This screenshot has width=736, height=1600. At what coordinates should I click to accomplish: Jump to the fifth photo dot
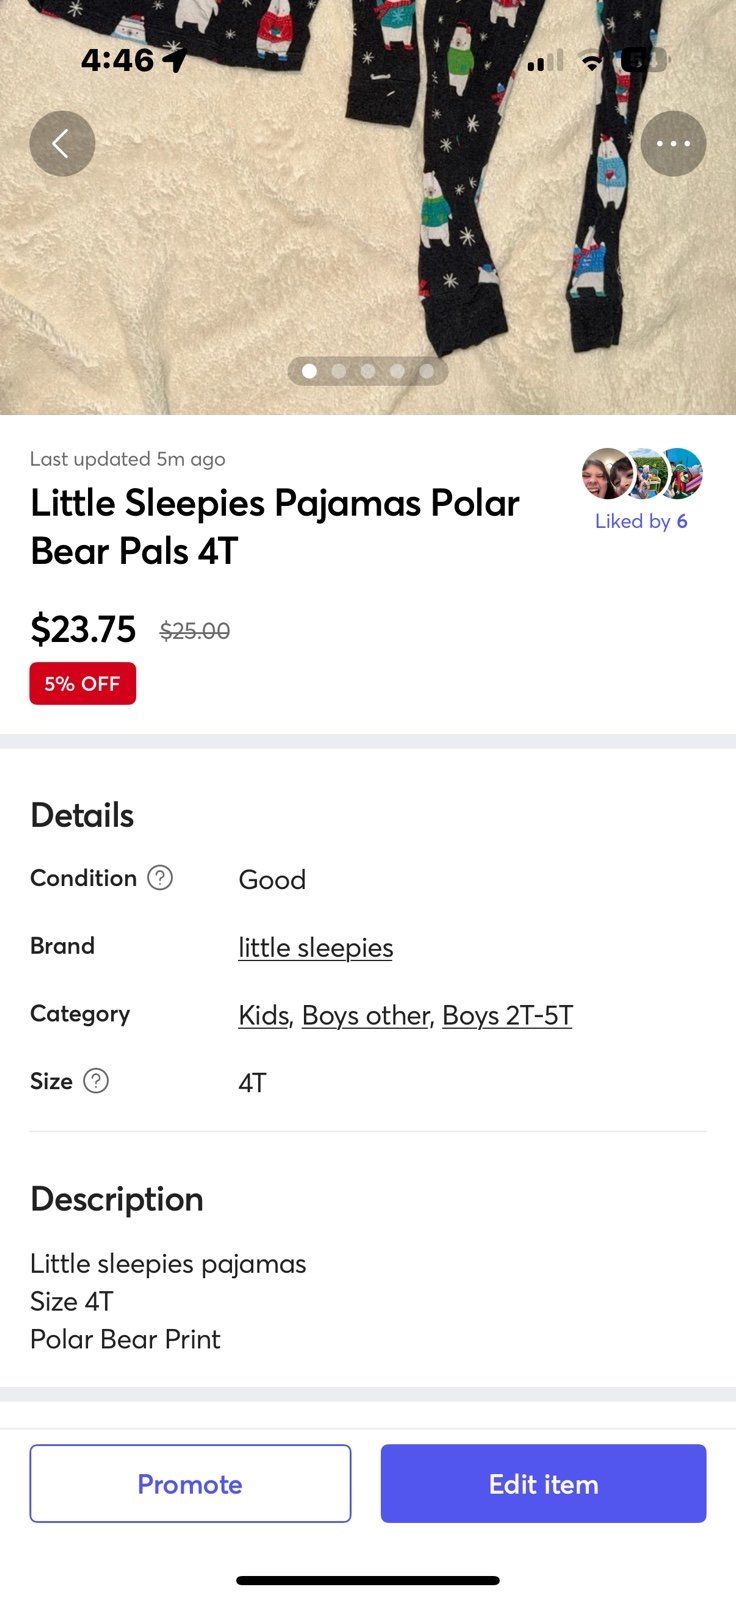point(427,371)
